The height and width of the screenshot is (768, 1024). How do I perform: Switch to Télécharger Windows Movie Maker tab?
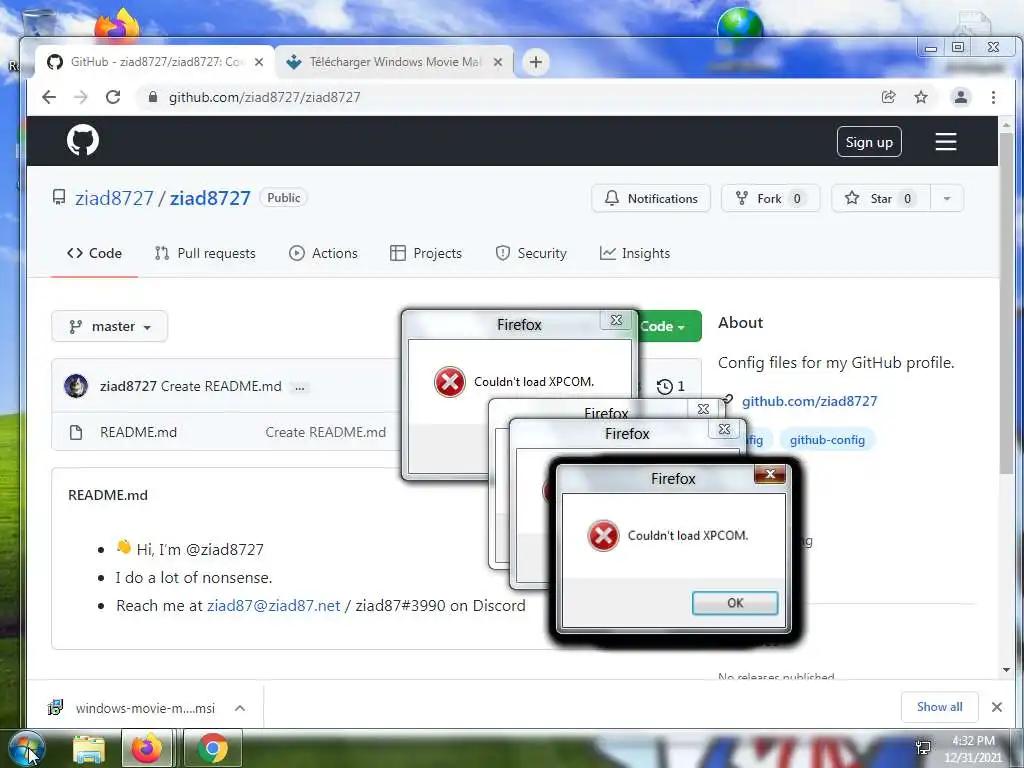pos(394,62)
